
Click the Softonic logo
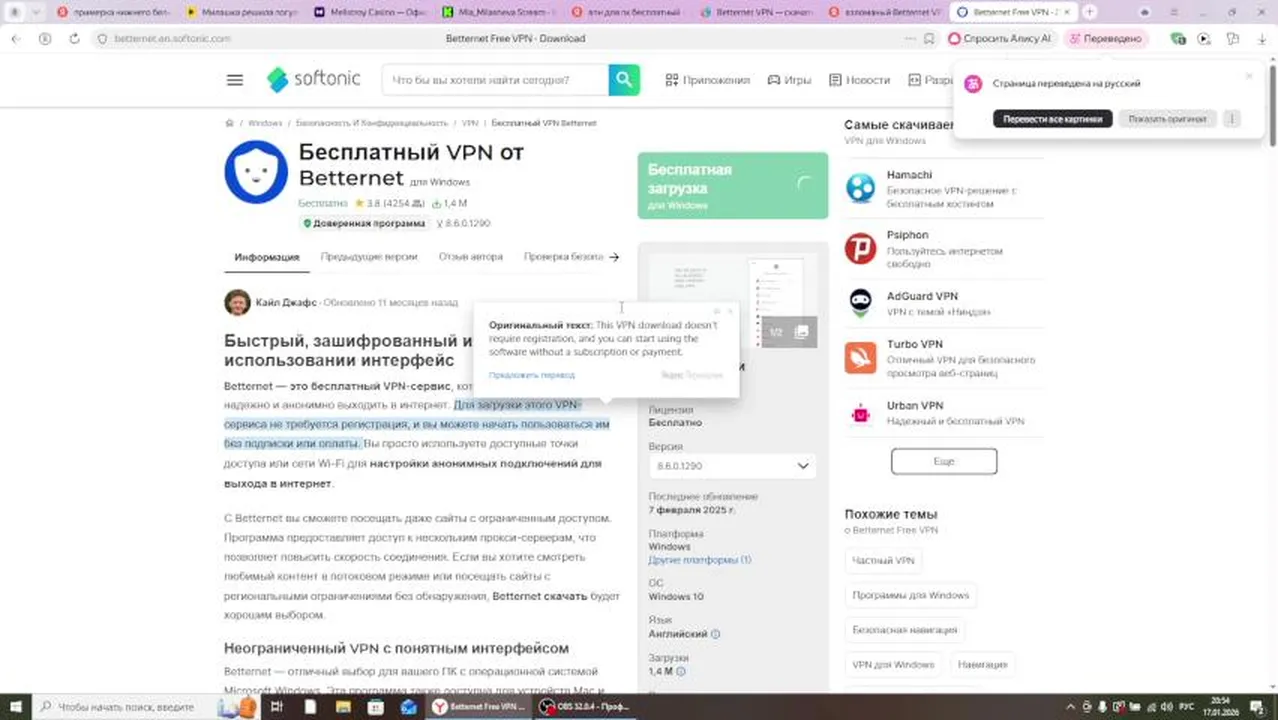click(x=313, y=79)
